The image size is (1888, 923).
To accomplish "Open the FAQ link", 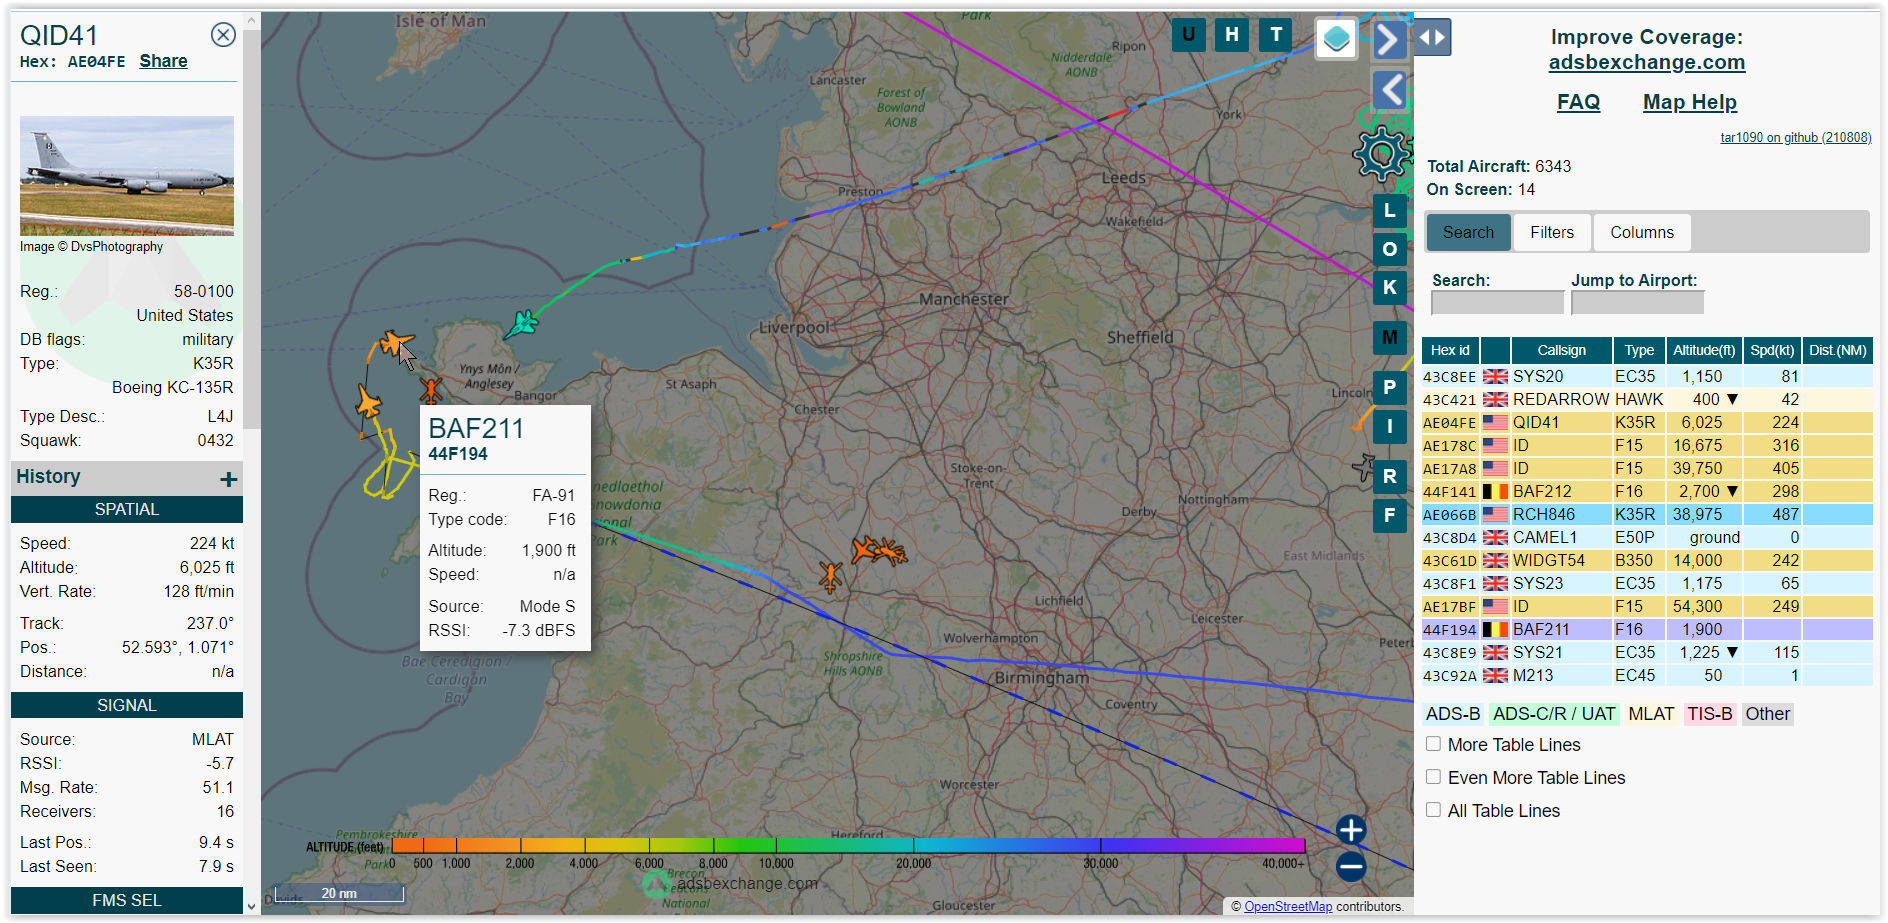I will pos(1578,102).
